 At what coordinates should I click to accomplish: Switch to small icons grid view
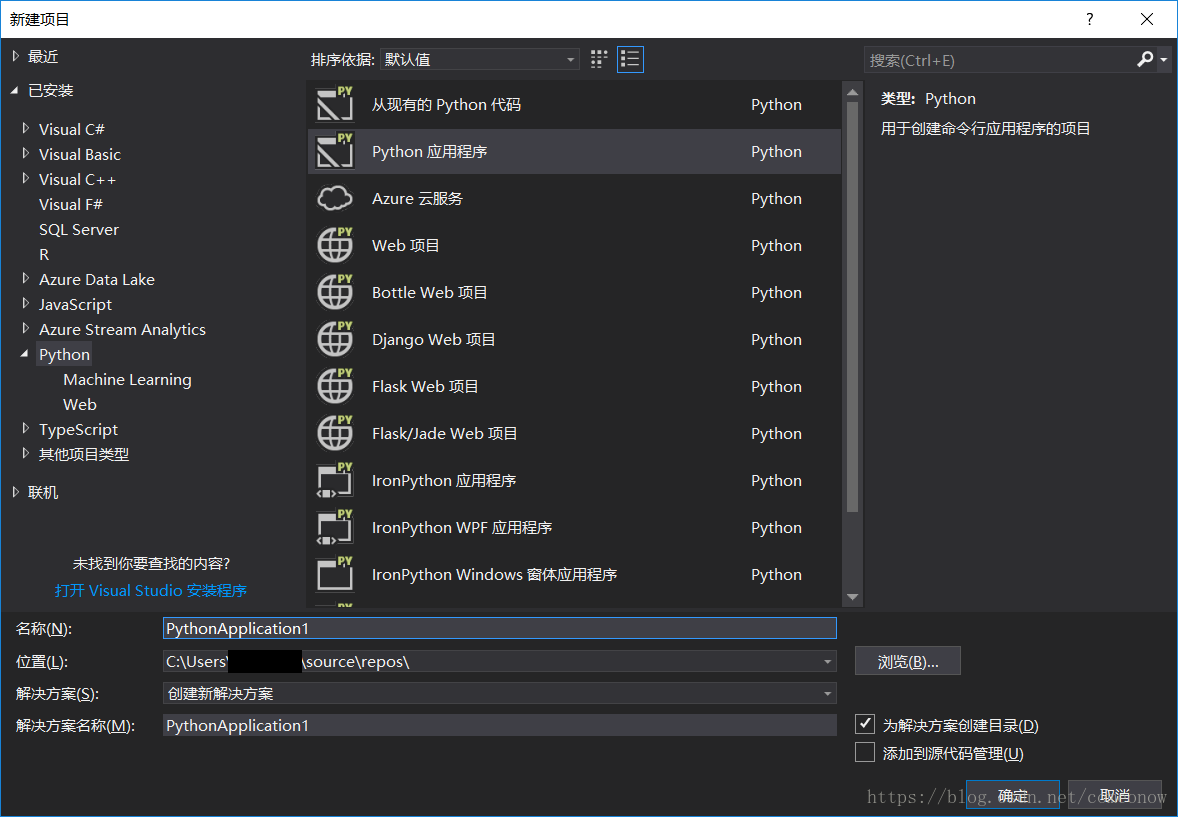coord(599,59)
